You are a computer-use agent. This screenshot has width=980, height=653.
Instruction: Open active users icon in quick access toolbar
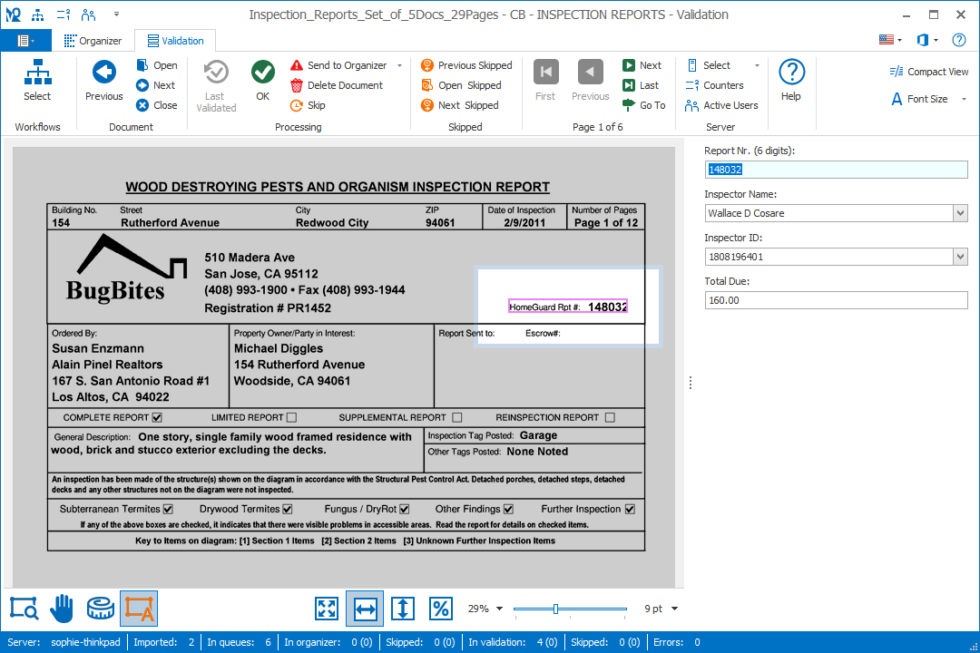pyautogui.click(x=89, y=14)
